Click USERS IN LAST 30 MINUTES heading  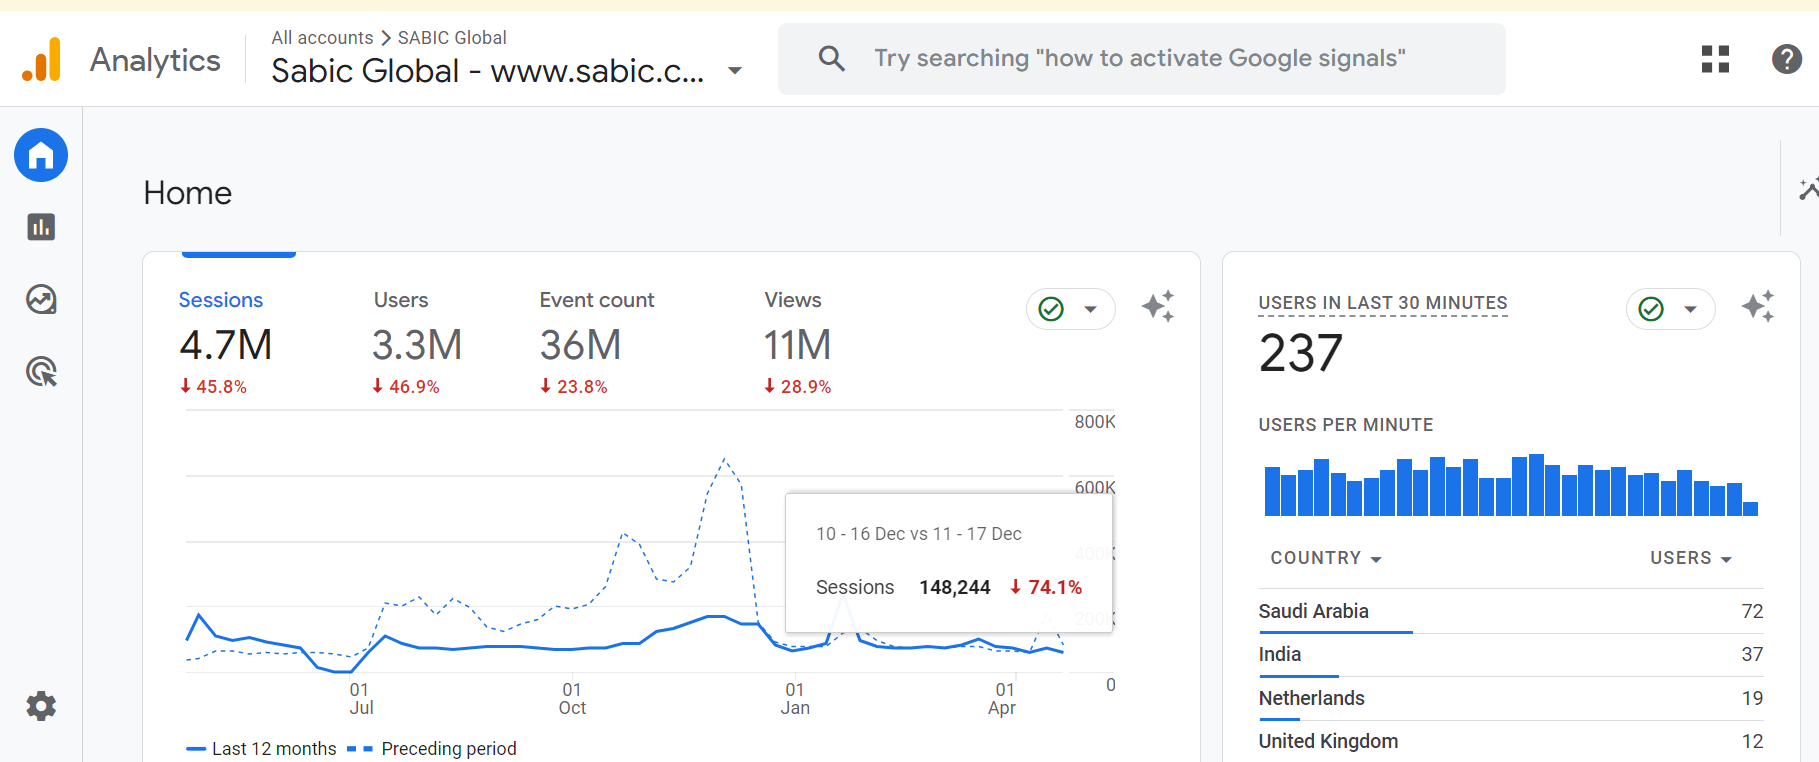point(1383,303)
